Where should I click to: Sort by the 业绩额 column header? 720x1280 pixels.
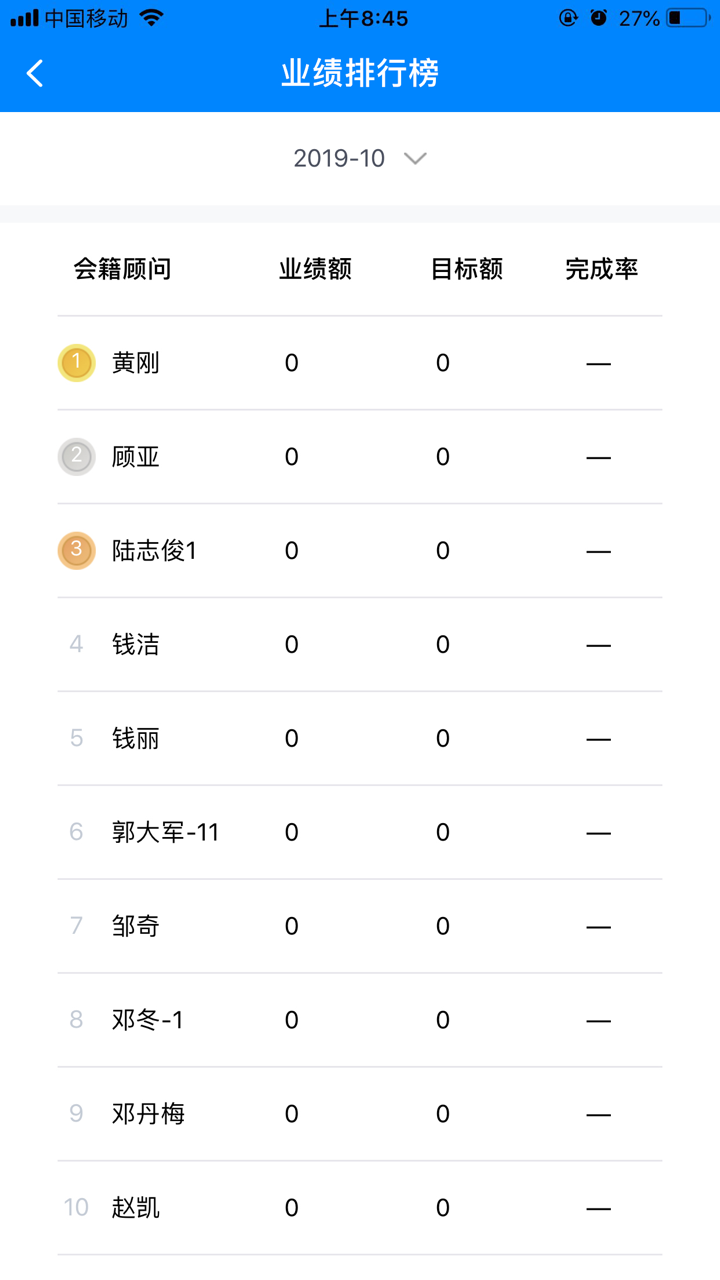(315, 269)
